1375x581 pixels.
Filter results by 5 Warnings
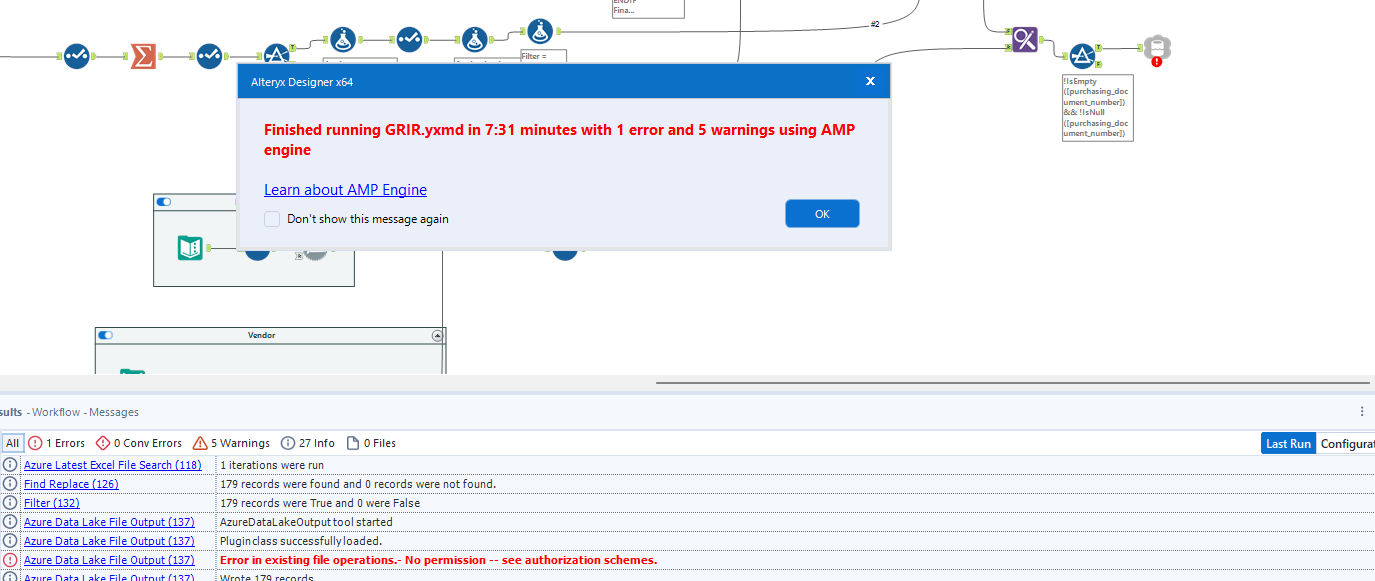point(231,443)
